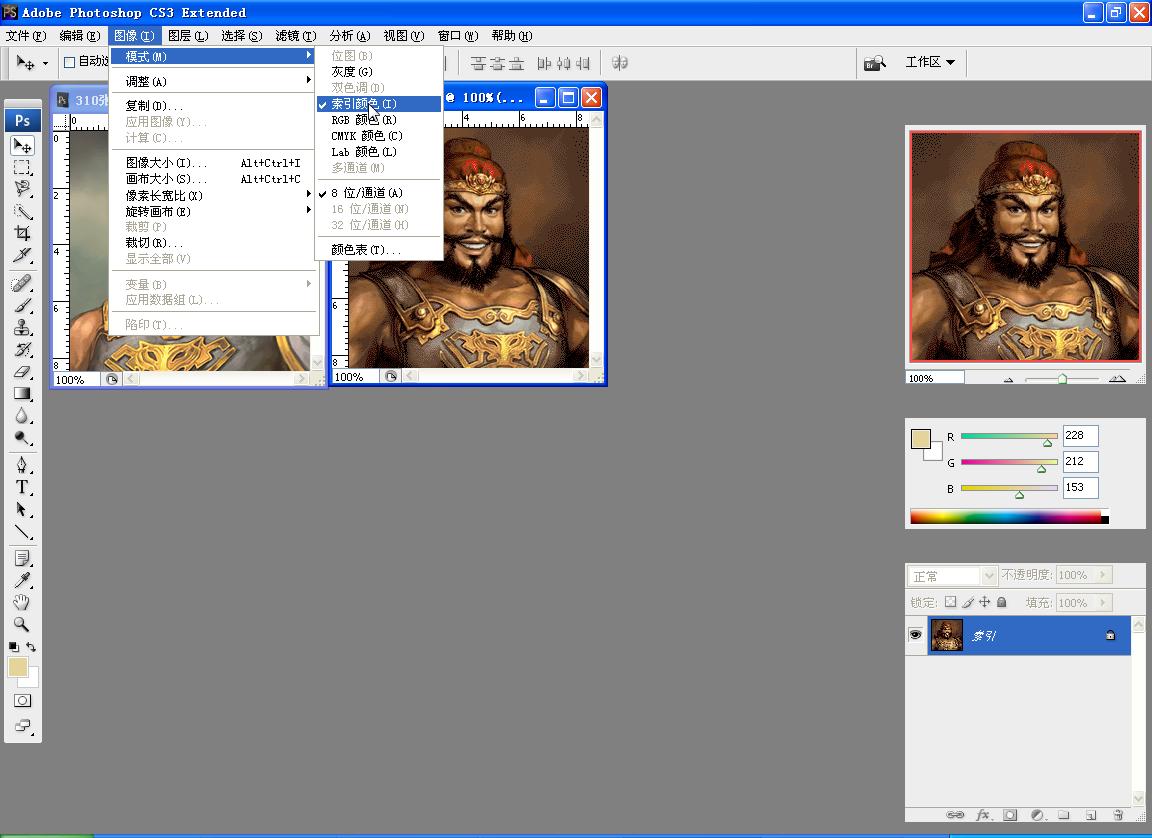Click 图像大小 menu entry
This screenshot has height=838, width=1152.
166,163
